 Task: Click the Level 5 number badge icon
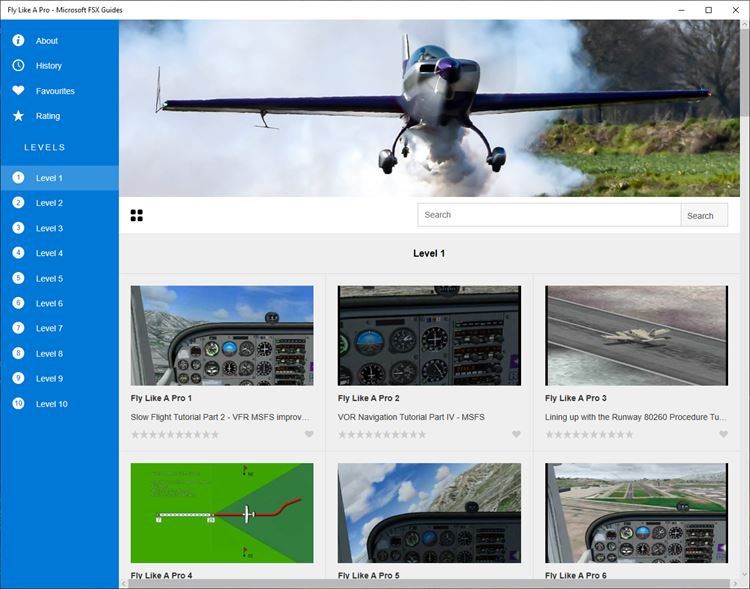coord(18,278)
